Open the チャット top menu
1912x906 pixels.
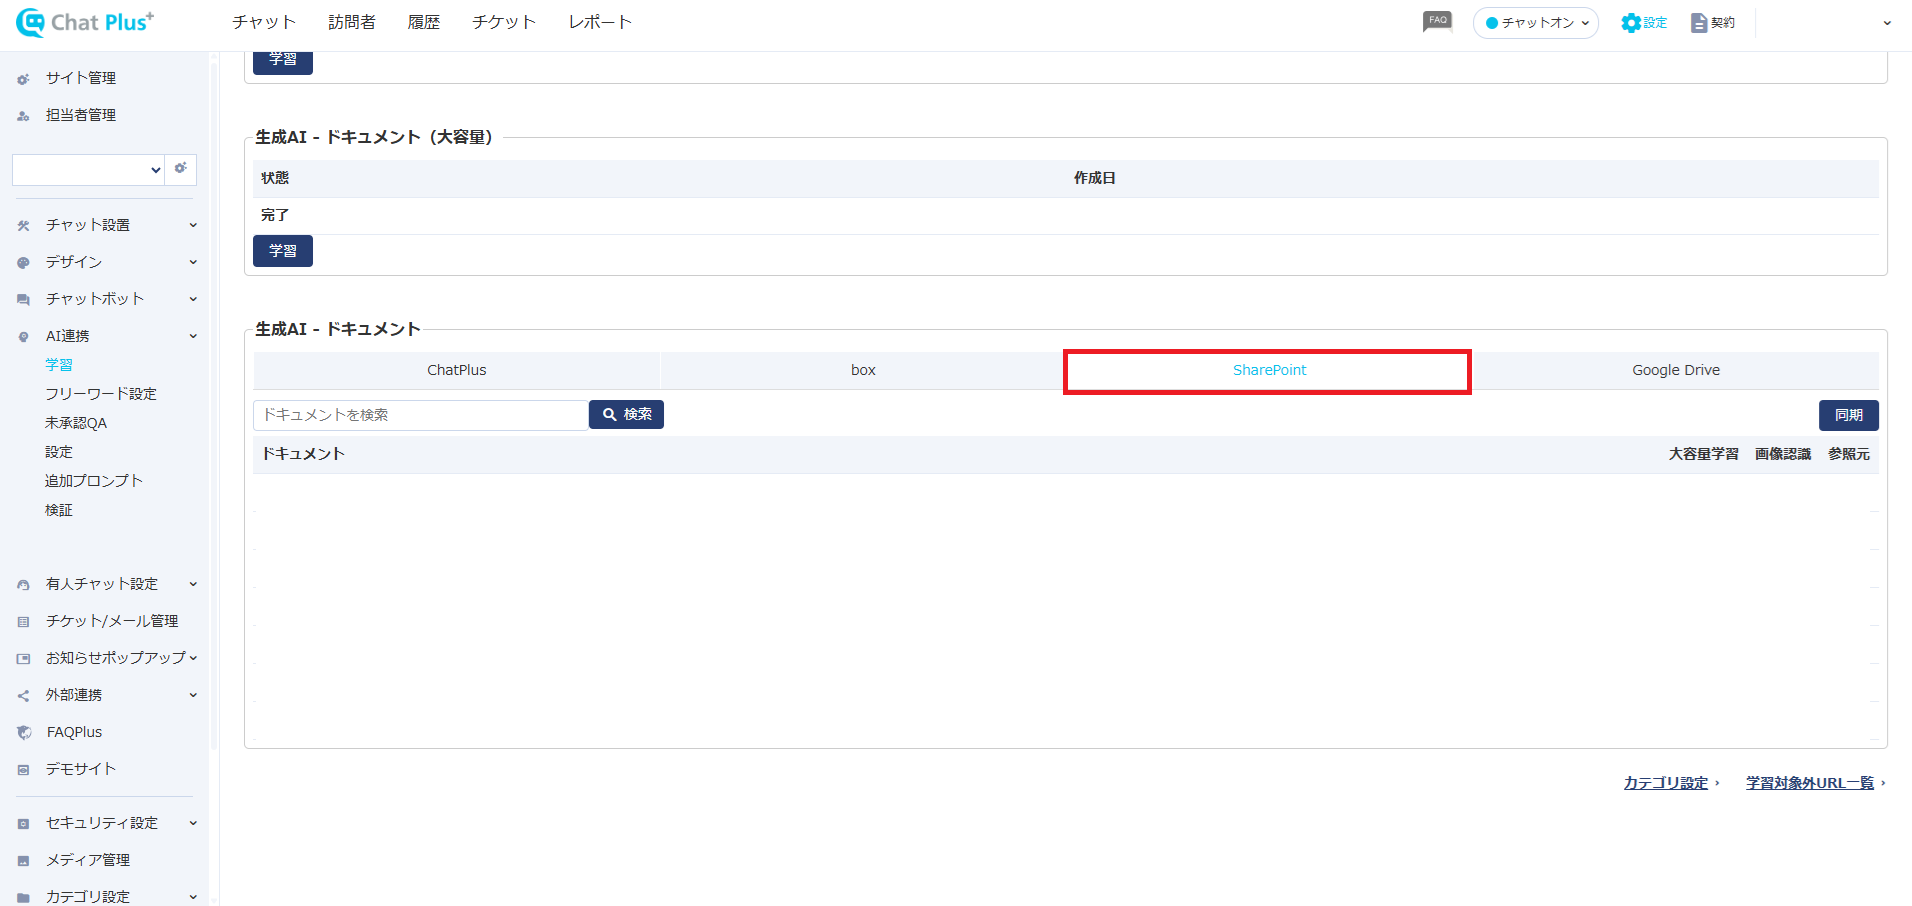264,22
